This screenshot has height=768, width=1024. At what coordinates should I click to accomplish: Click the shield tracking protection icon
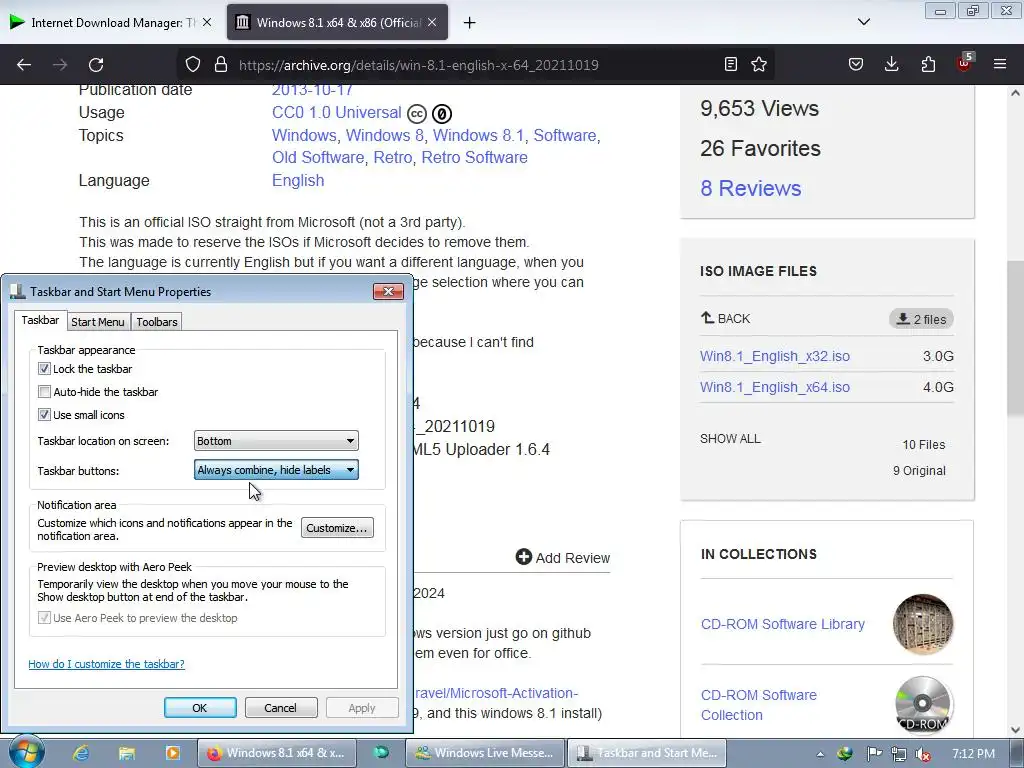click(x=193, y=64)
